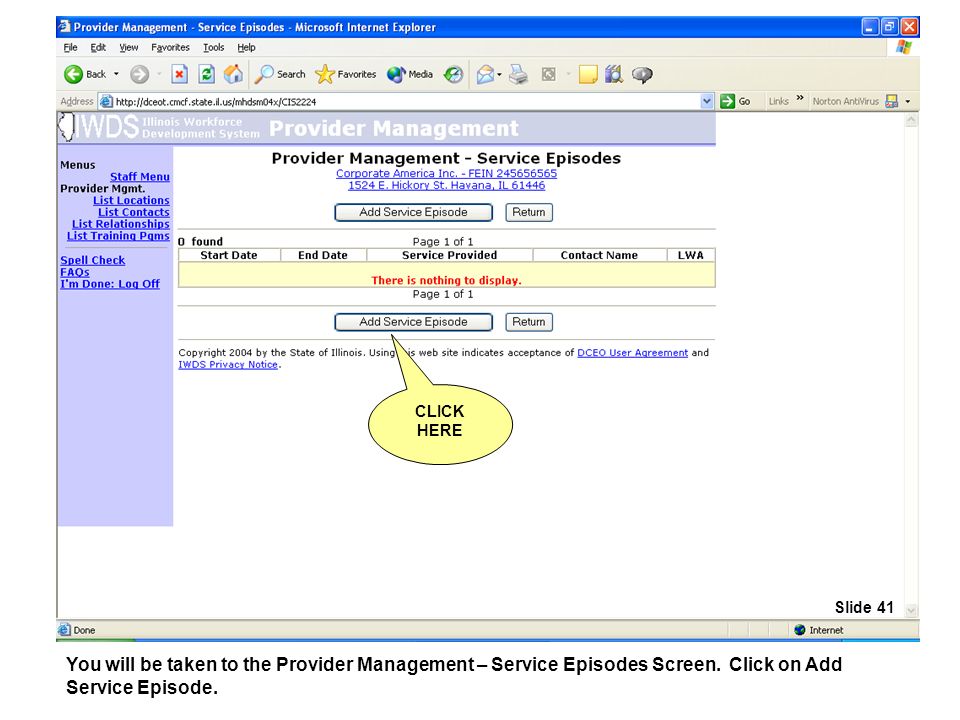Click the Forward arrow icon in the toolbar
The height and width of the screenshot is (720, 960).
point(140,75)
